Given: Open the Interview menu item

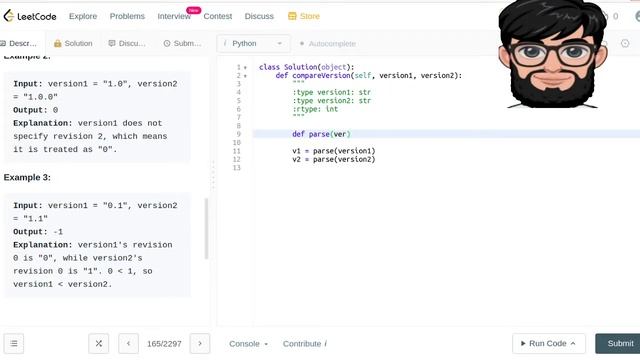Looking at the screenshot, I should point(174,16).
